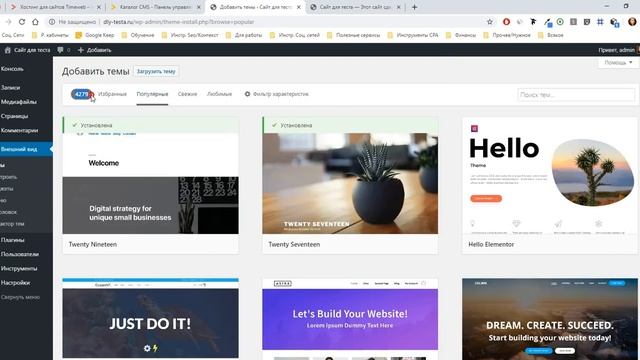Click the 4279 themes count badge
The width and height of the screenshot is (640, 360).
click(x=81, y=94)
